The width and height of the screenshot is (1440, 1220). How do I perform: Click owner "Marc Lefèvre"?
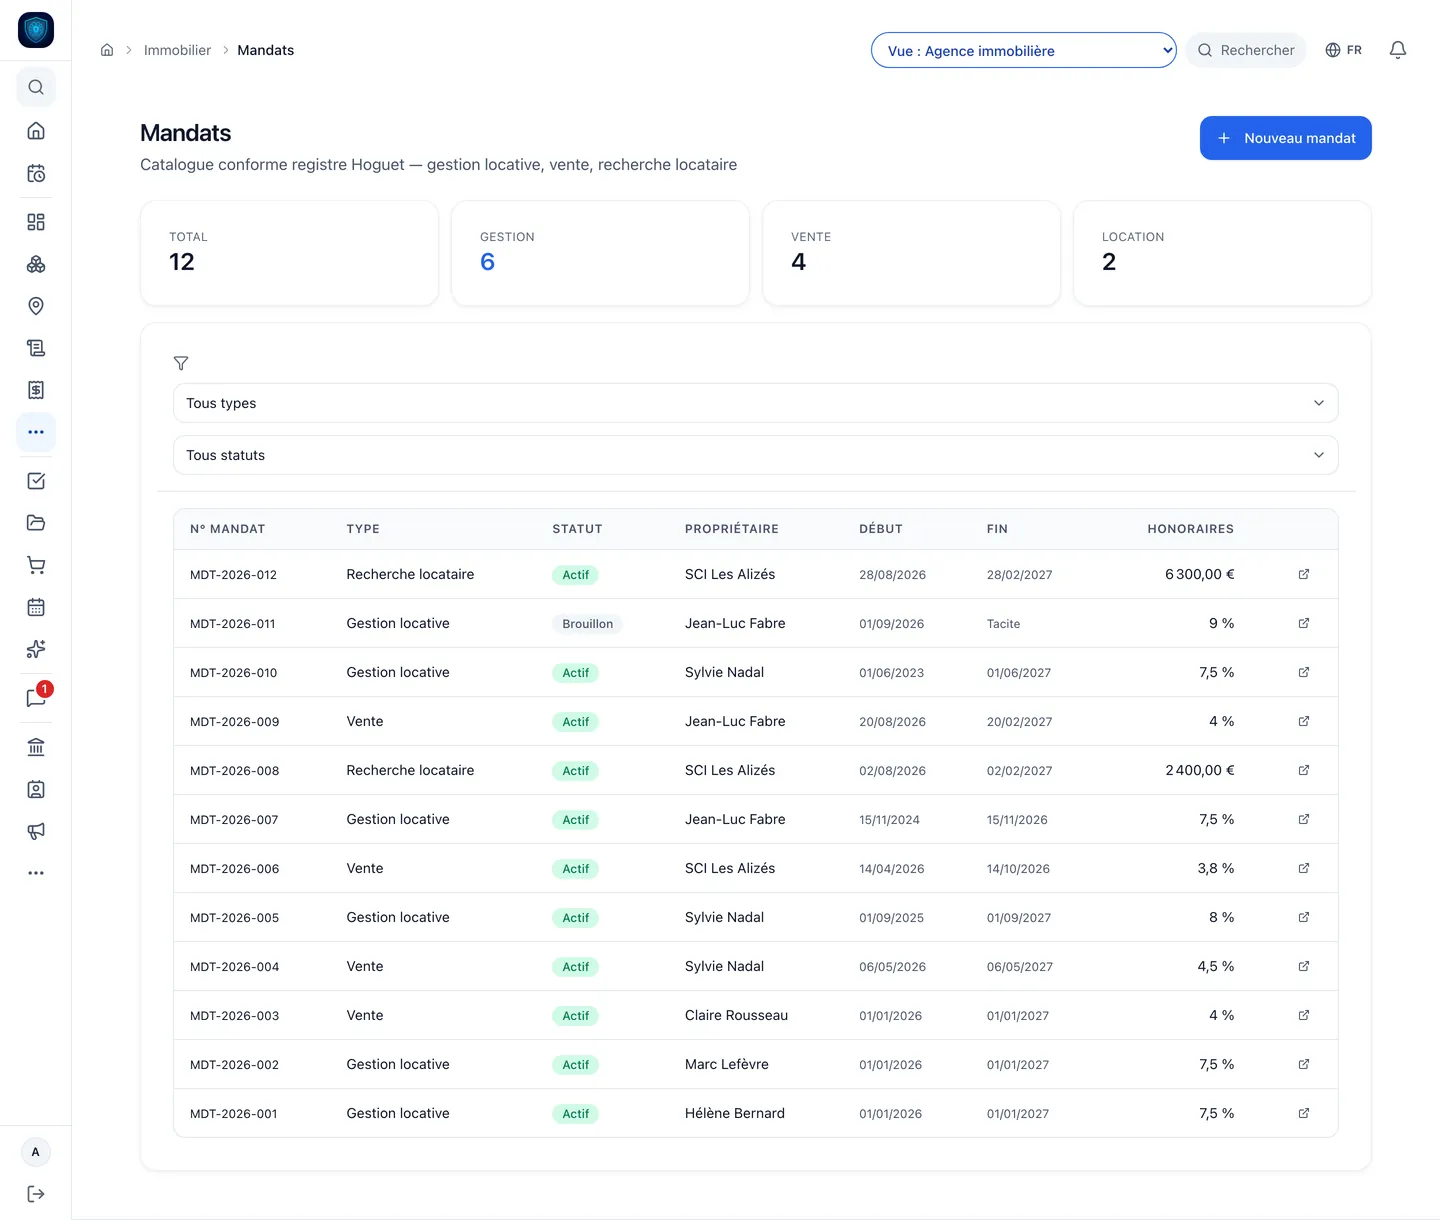coord(727,1064)
